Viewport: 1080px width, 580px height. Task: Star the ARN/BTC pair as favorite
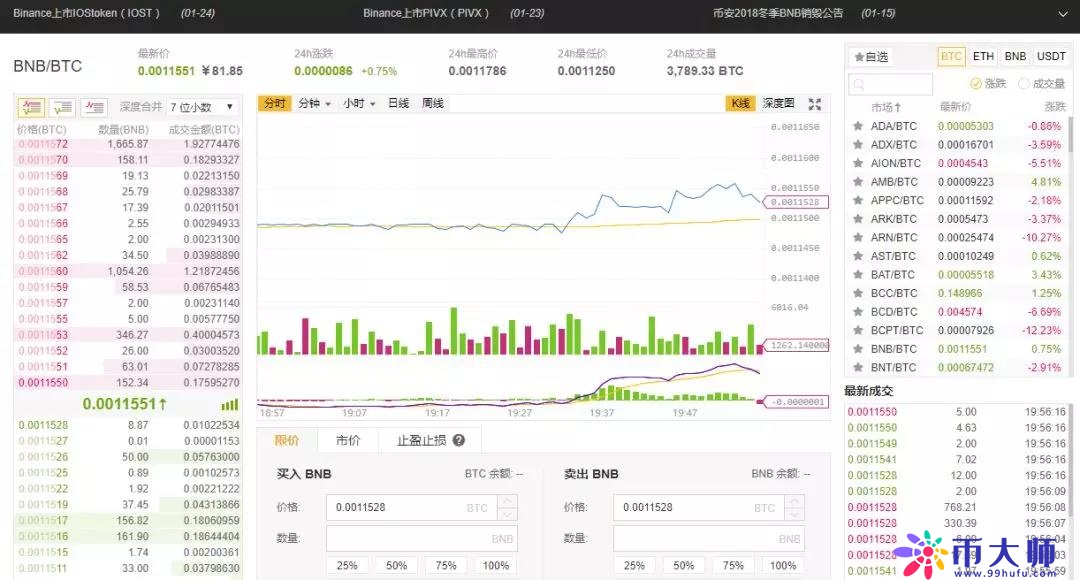858,238
